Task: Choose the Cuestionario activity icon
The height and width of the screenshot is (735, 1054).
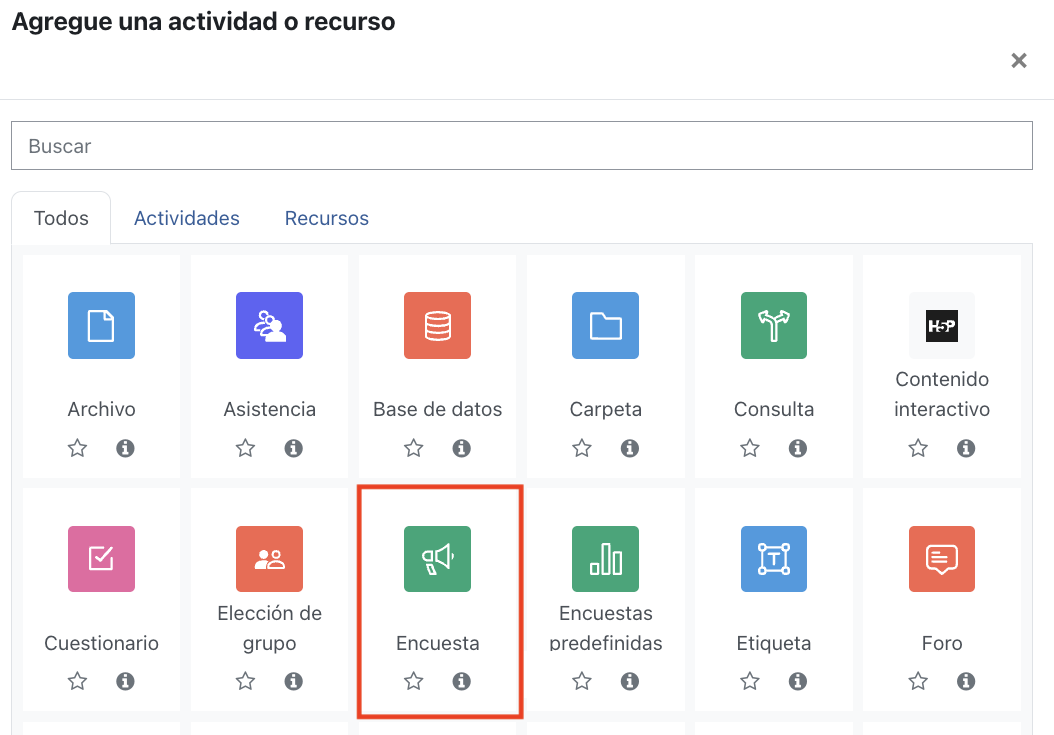Action: 102,559
